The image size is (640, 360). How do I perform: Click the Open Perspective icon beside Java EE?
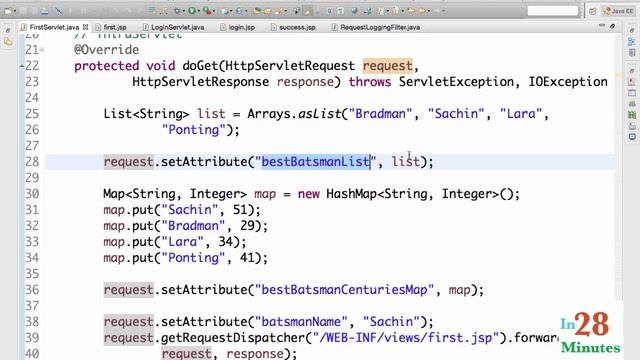pyautogui.click(x=593, y=11)
